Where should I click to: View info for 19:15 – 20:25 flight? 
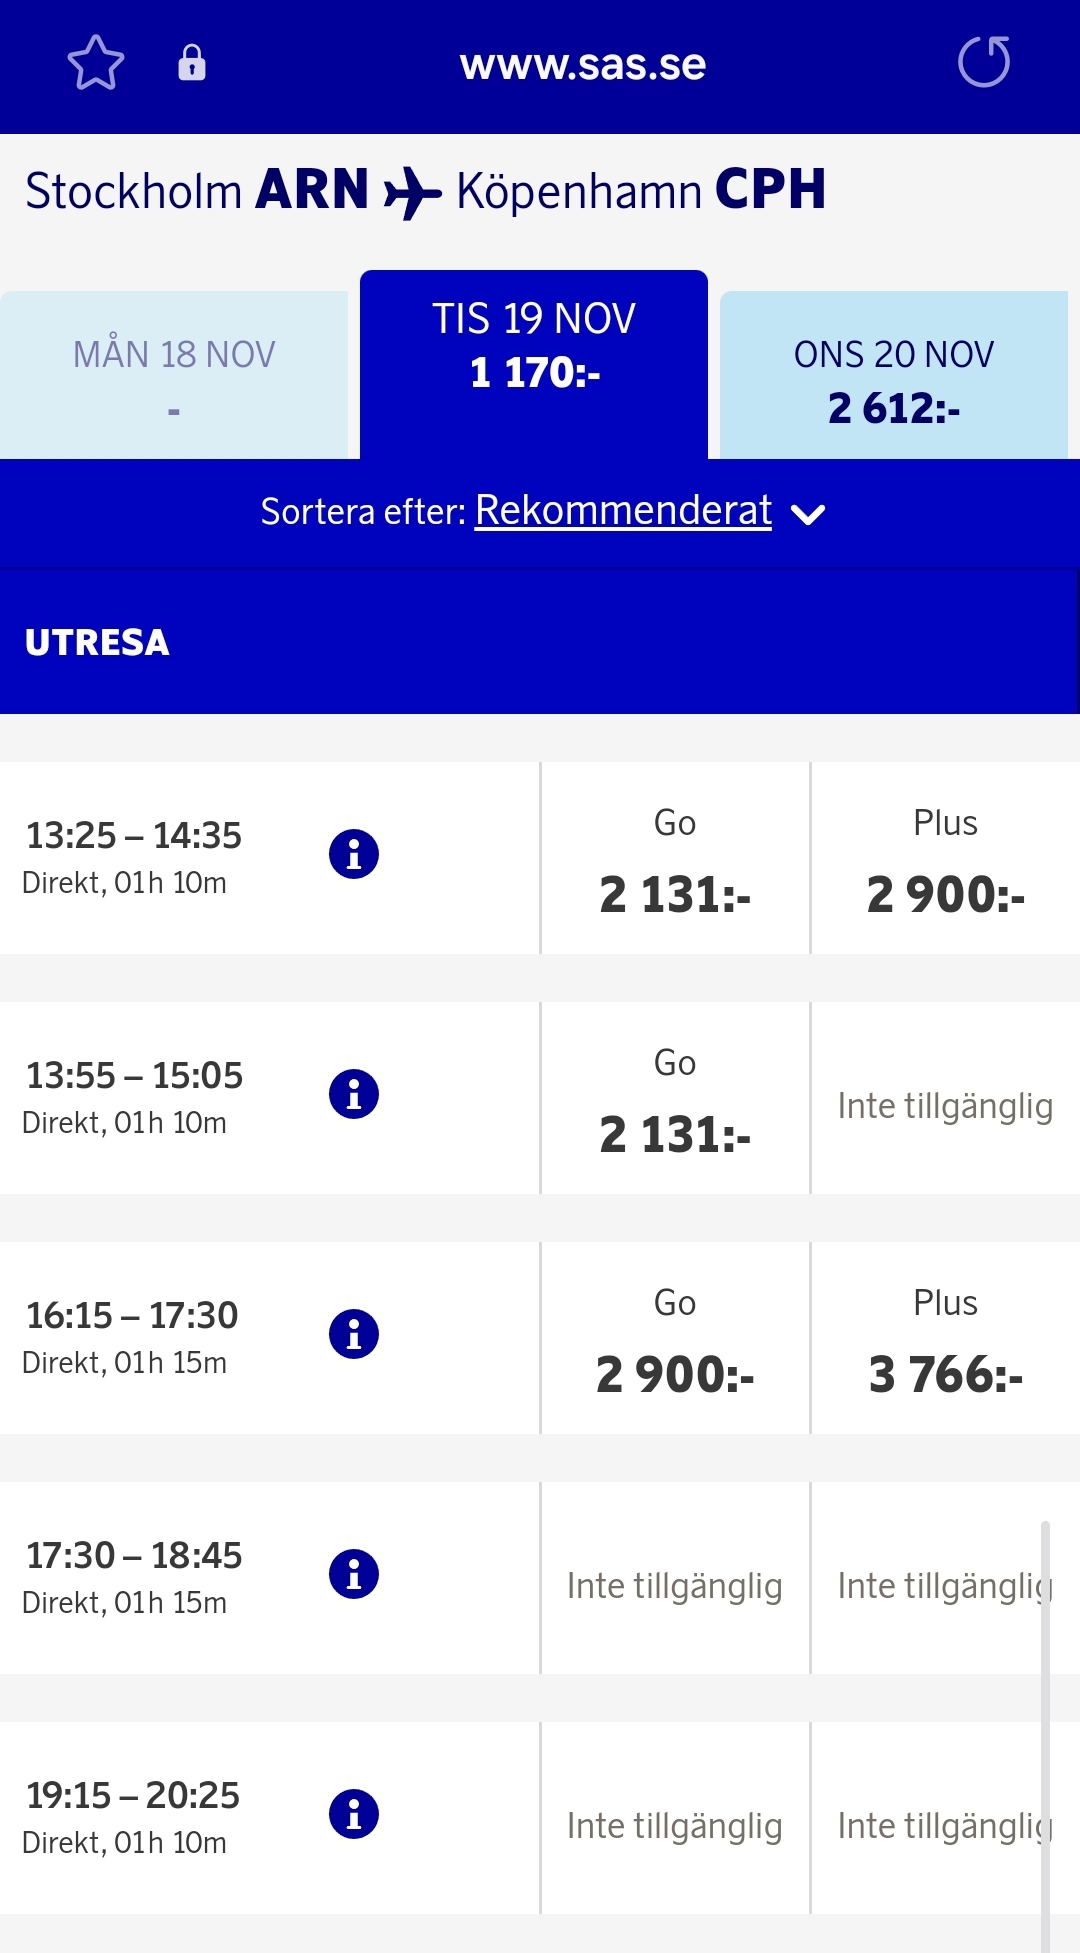pos(354,1814)
